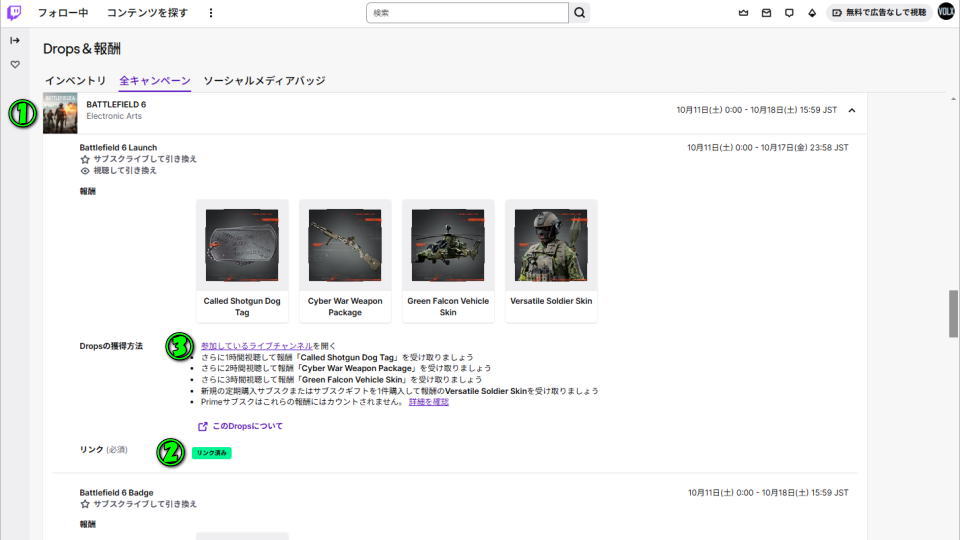Screen dimensions: 960x540
Task: Open the inbox mail icon
Action: (766, 13)
